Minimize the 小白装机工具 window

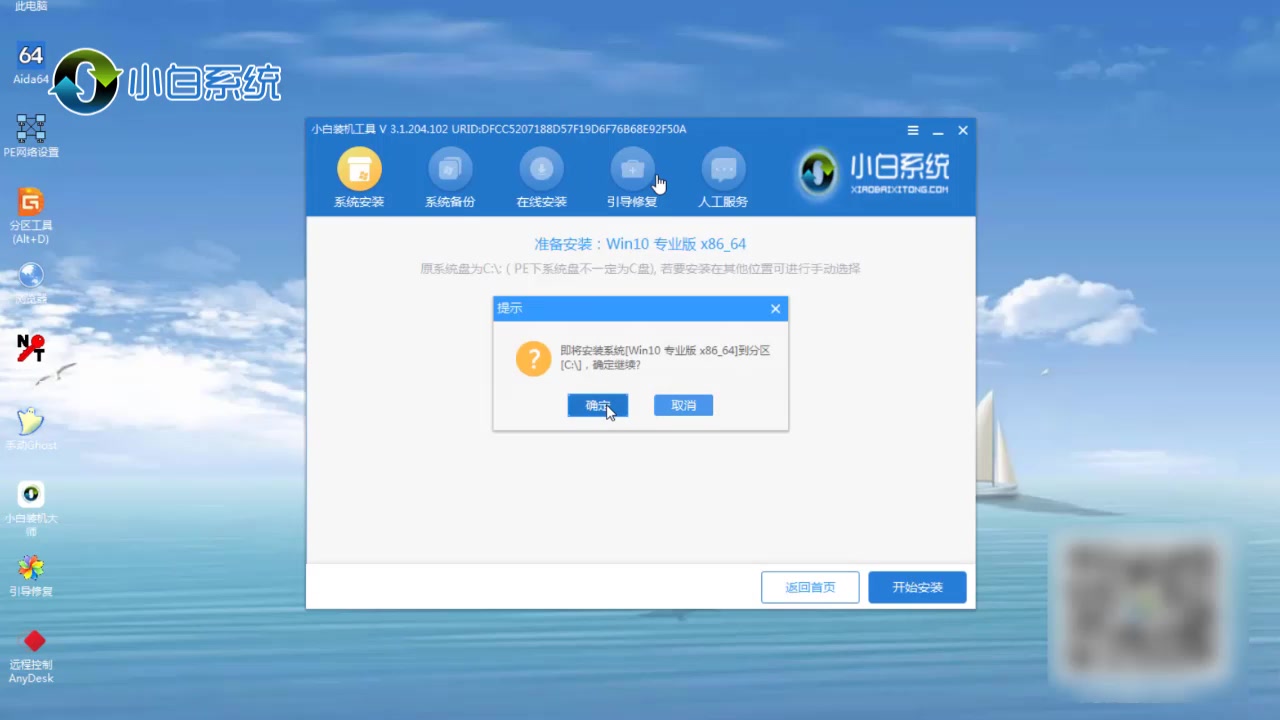(x=938, y=131)
